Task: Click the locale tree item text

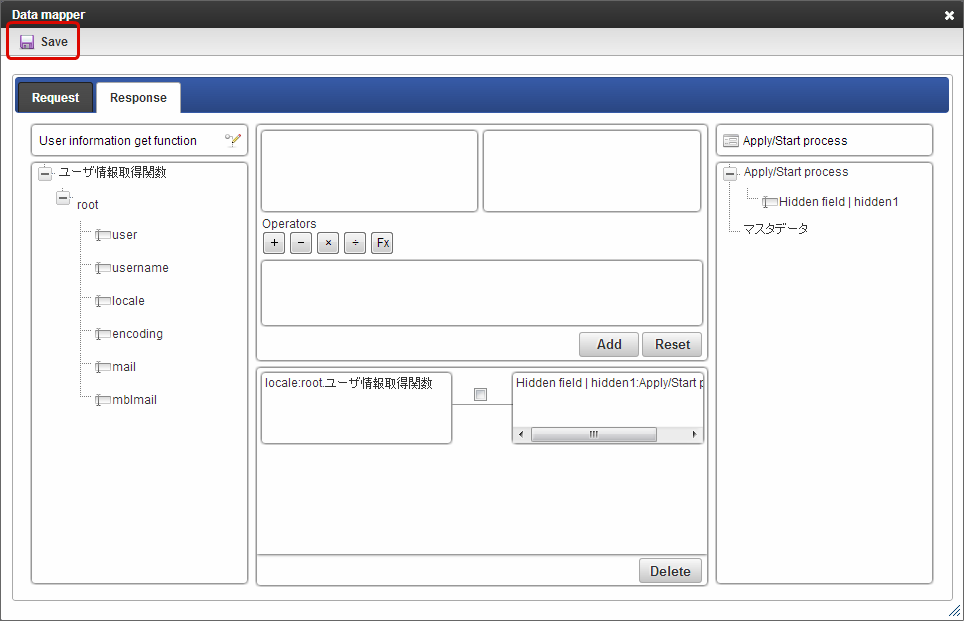Action: pos(128,301)
